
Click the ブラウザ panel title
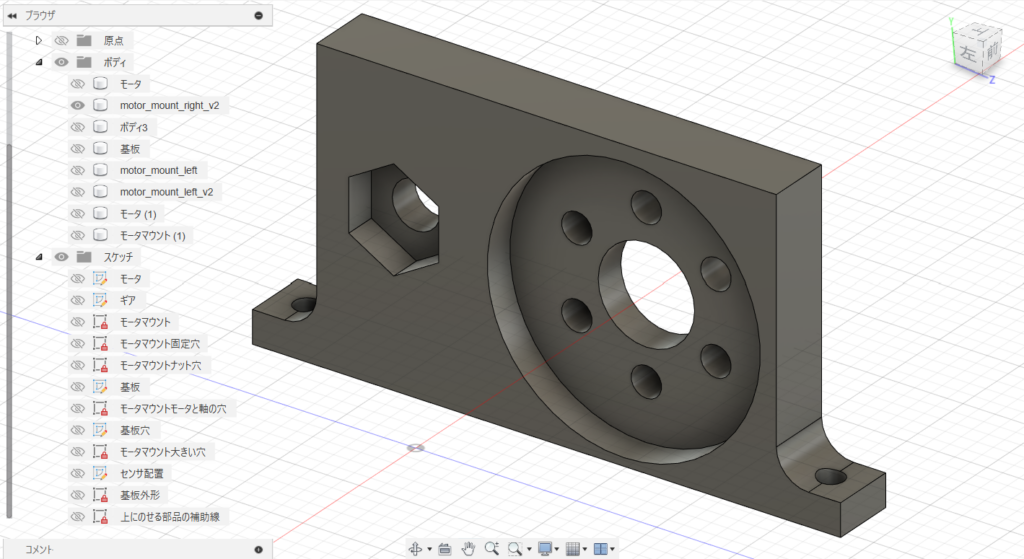click(x=40, y=15)
